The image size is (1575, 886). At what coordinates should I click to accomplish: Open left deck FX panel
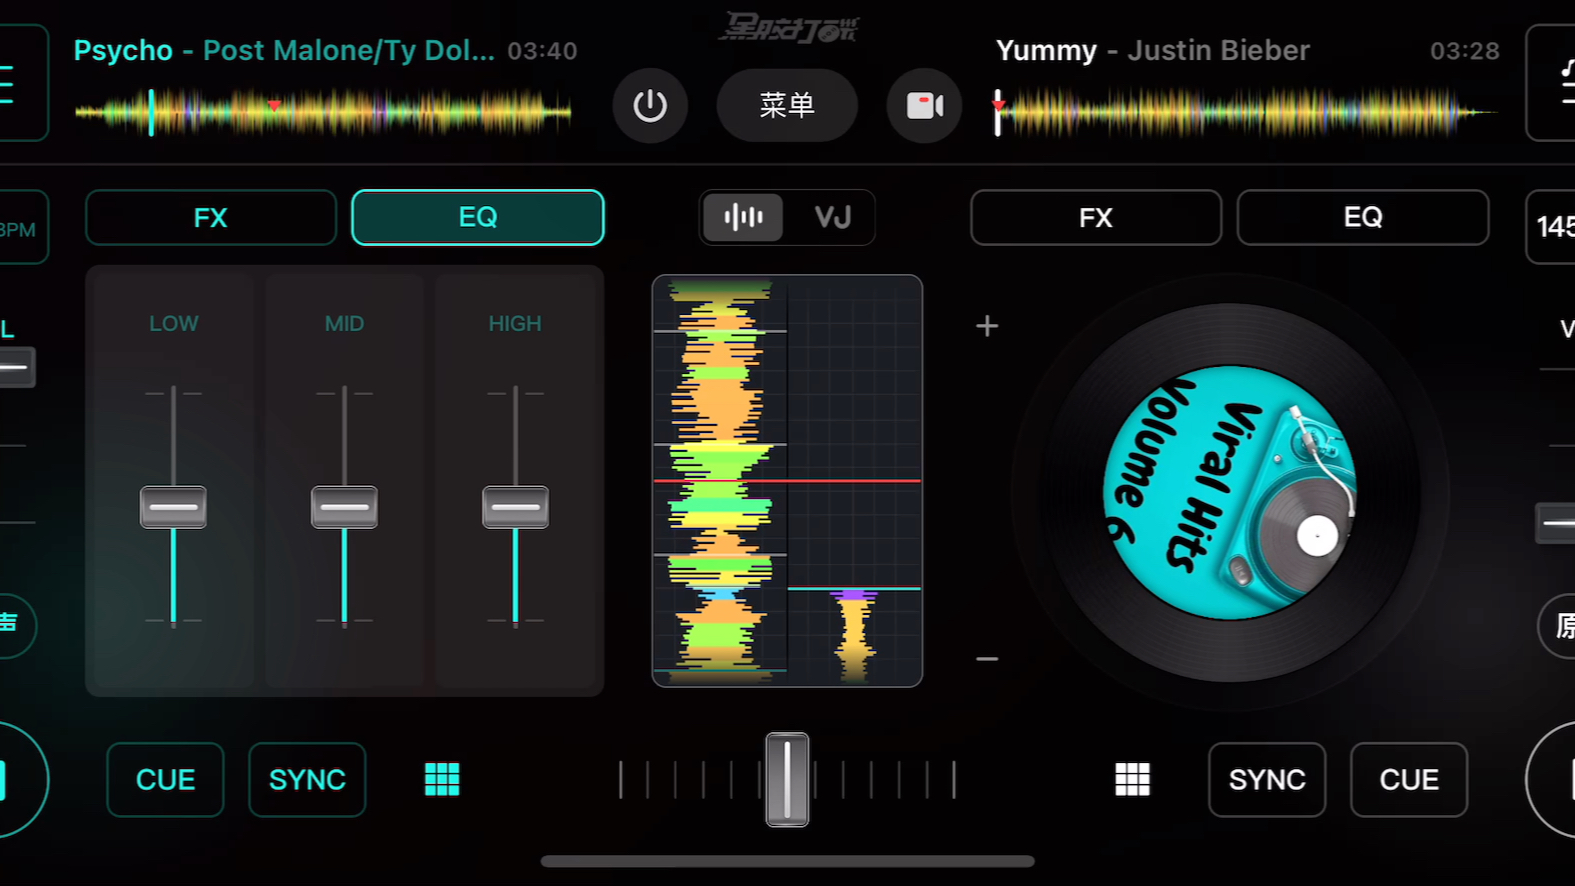click(x=211, y=217)
